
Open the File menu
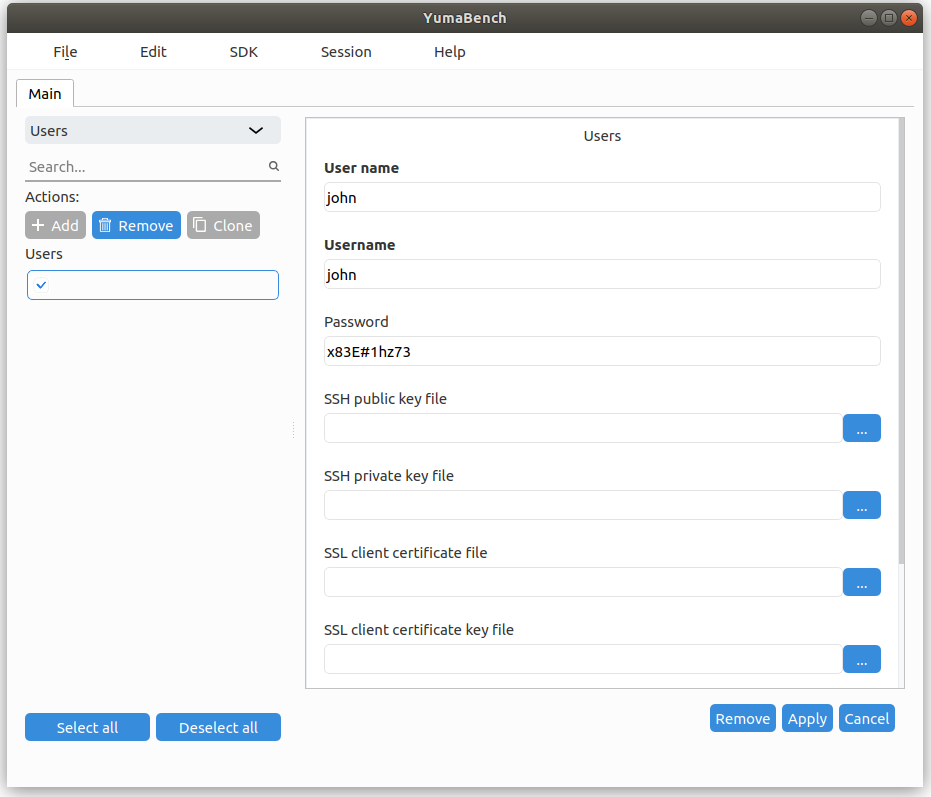(65, 52)
